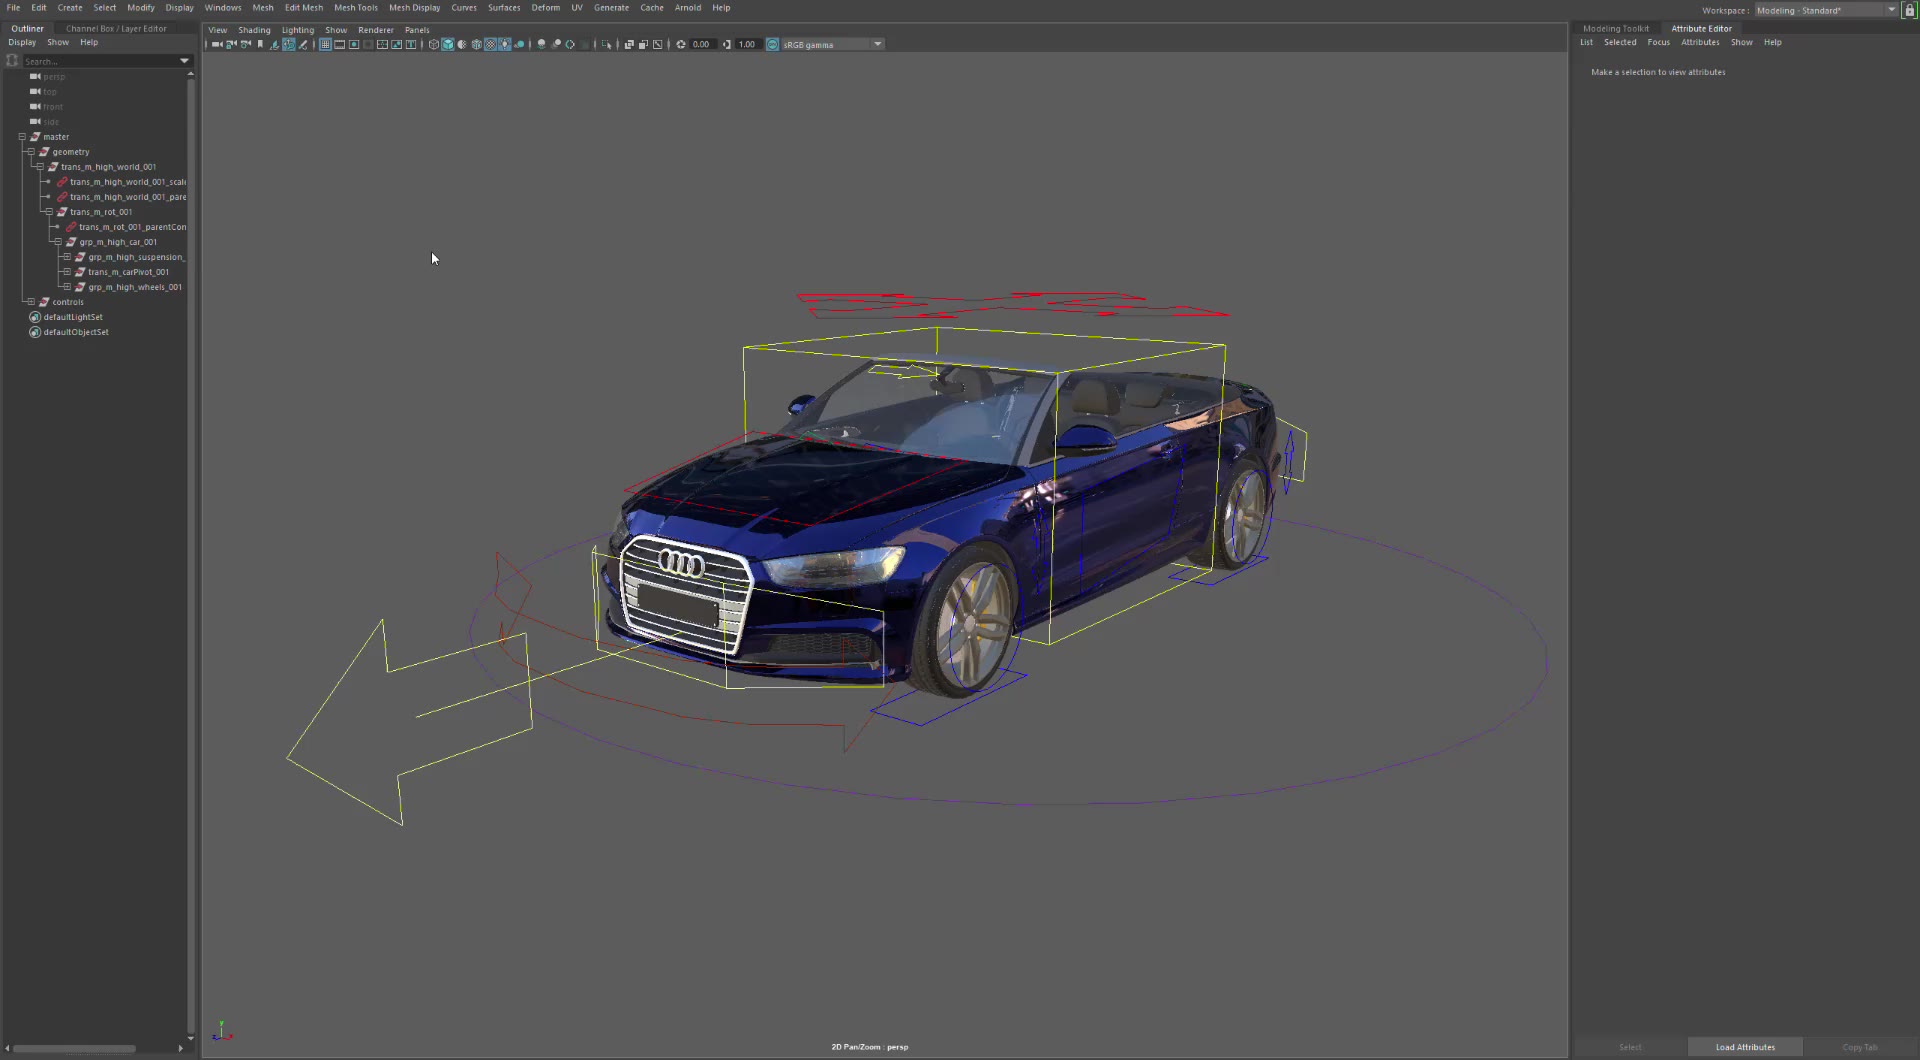Click the workspace lock icon

1909,10
